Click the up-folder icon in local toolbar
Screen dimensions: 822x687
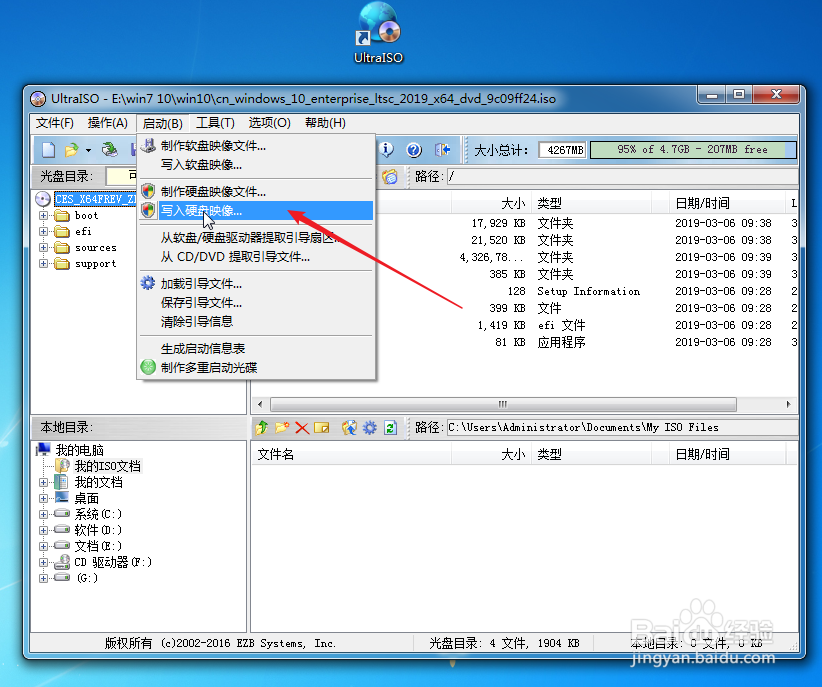(262, 428)
